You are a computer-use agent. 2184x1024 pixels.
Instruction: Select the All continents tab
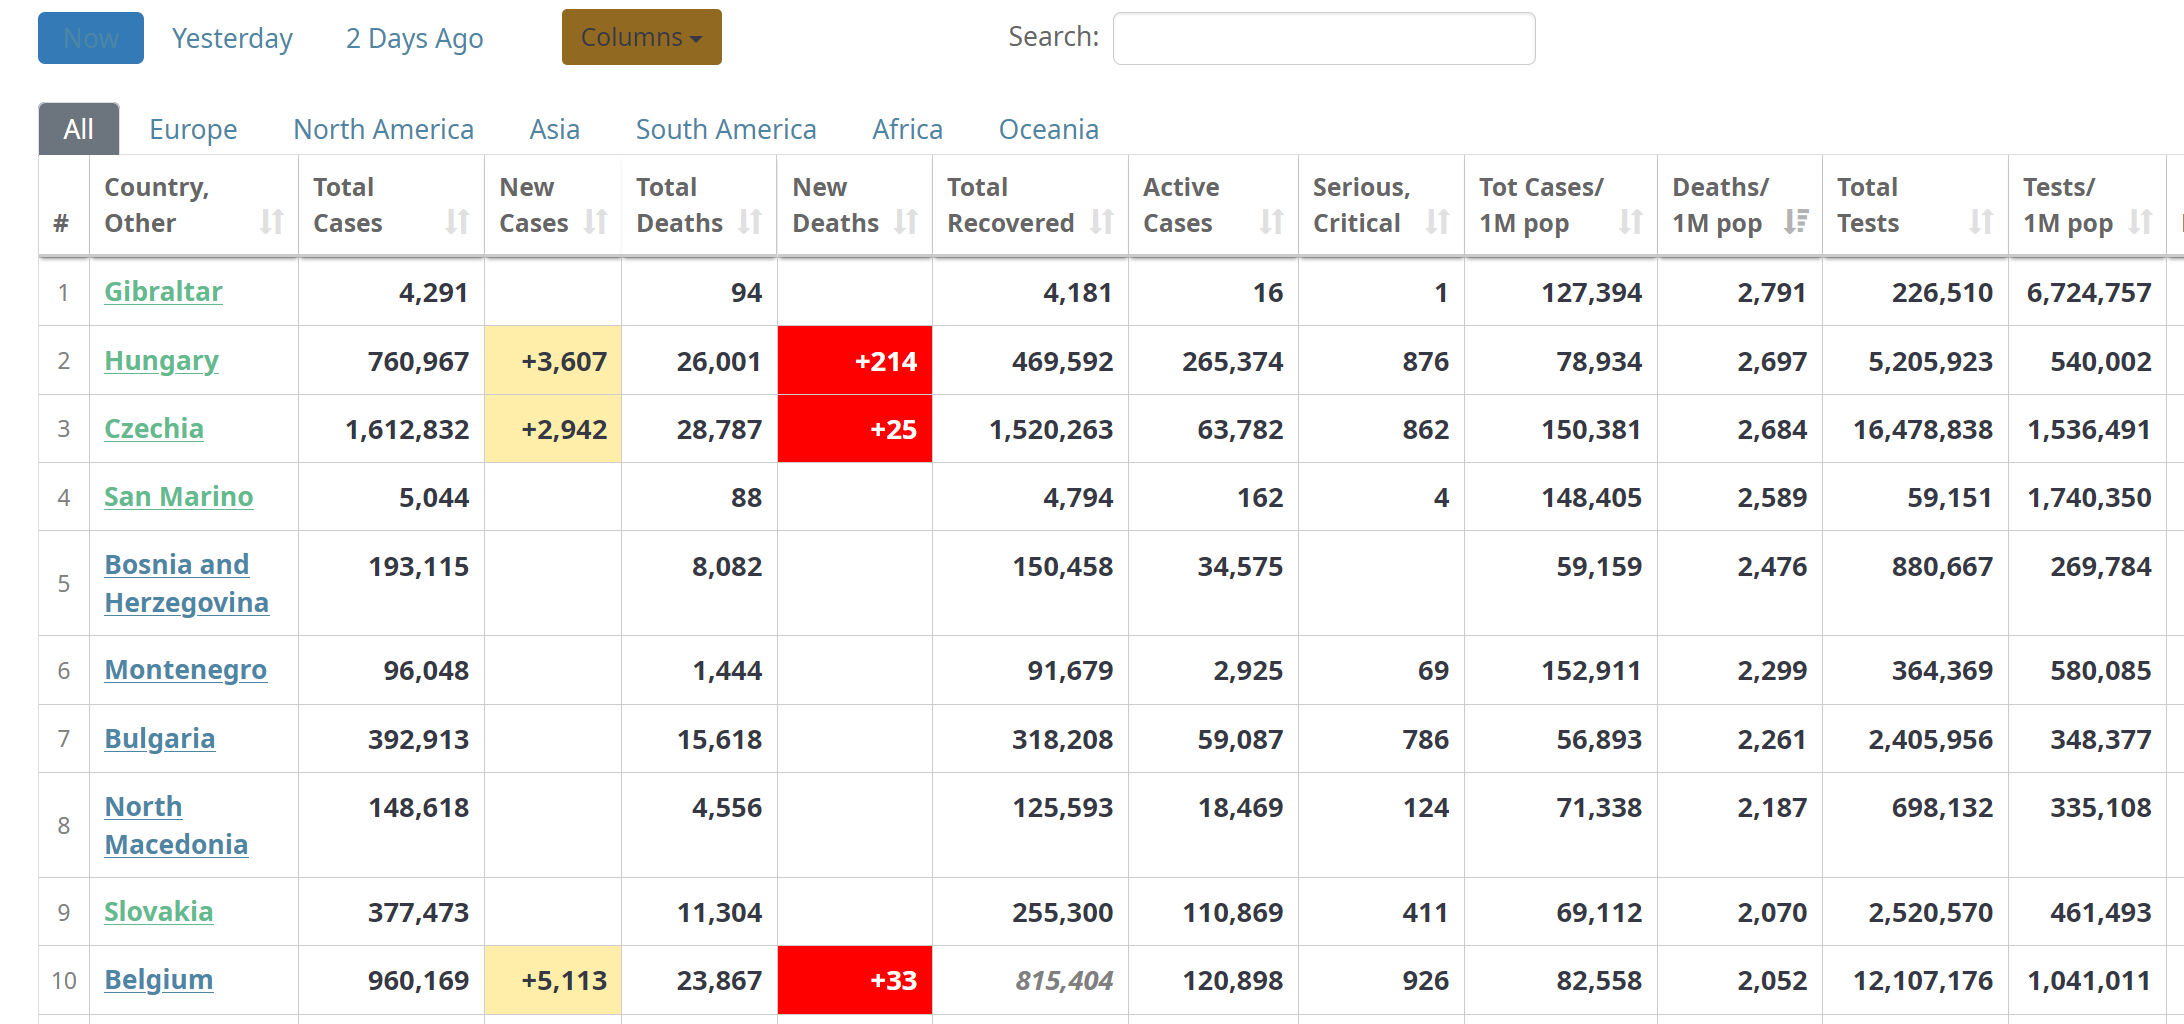(79, 129)
